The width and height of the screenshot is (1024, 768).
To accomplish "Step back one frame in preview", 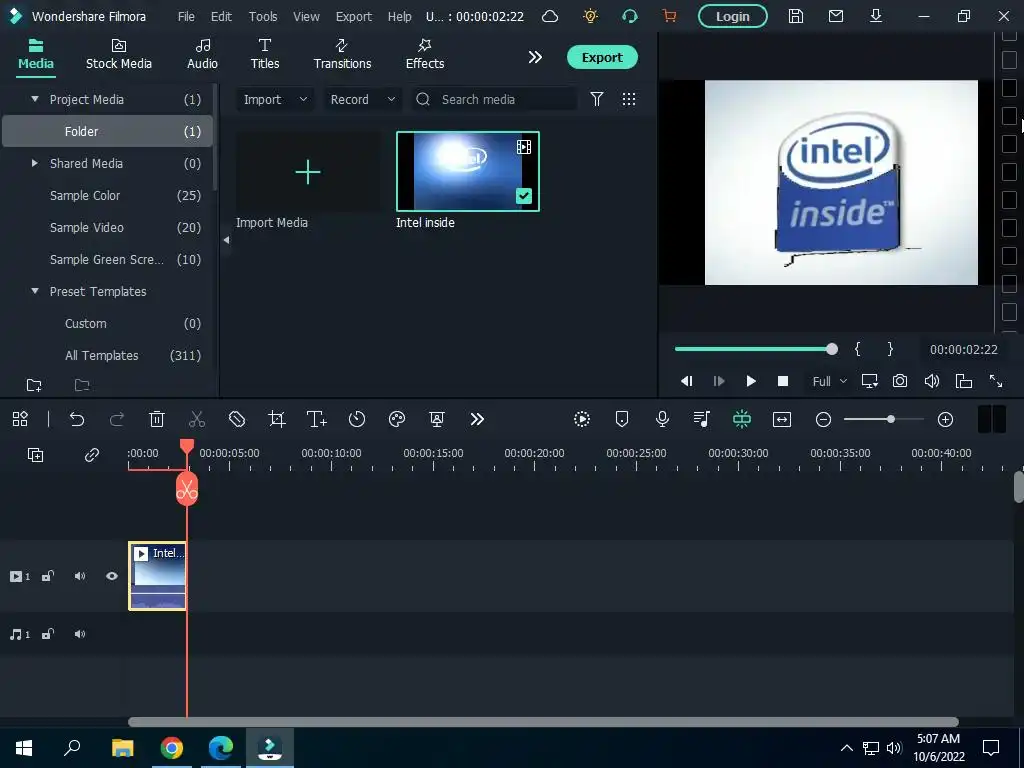I will [686, 381].
